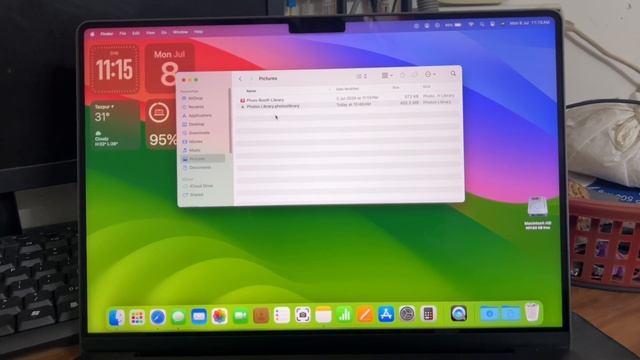Sort by the Date Modified column header
This screenshot has height=360, width=640.
pyautogui.click(x=347, y=89)
